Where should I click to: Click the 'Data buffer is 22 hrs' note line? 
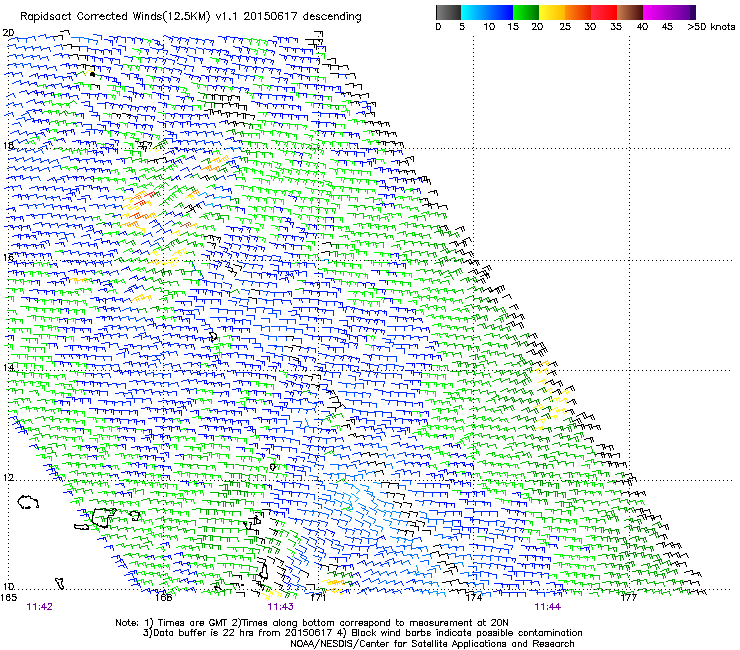362,633
